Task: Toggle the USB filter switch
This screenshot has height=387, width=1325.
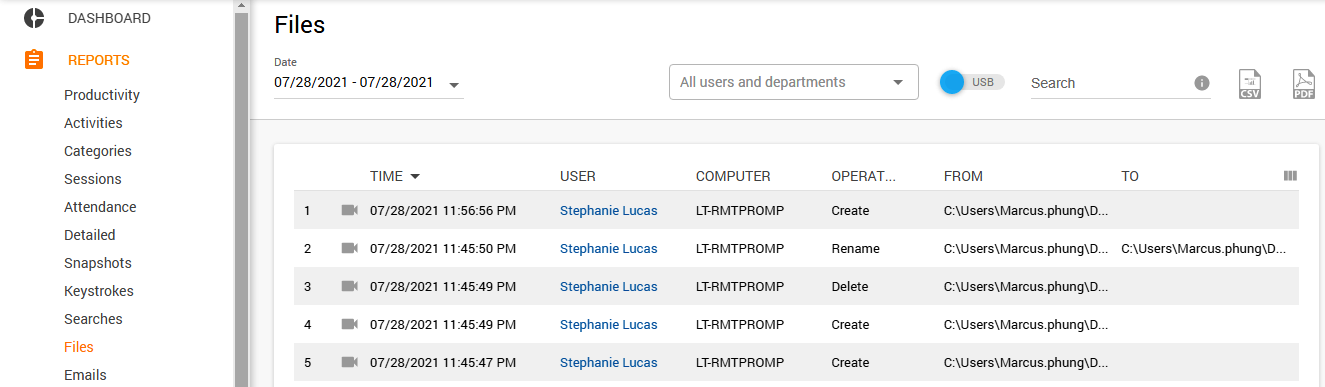Action: (971, 82)
